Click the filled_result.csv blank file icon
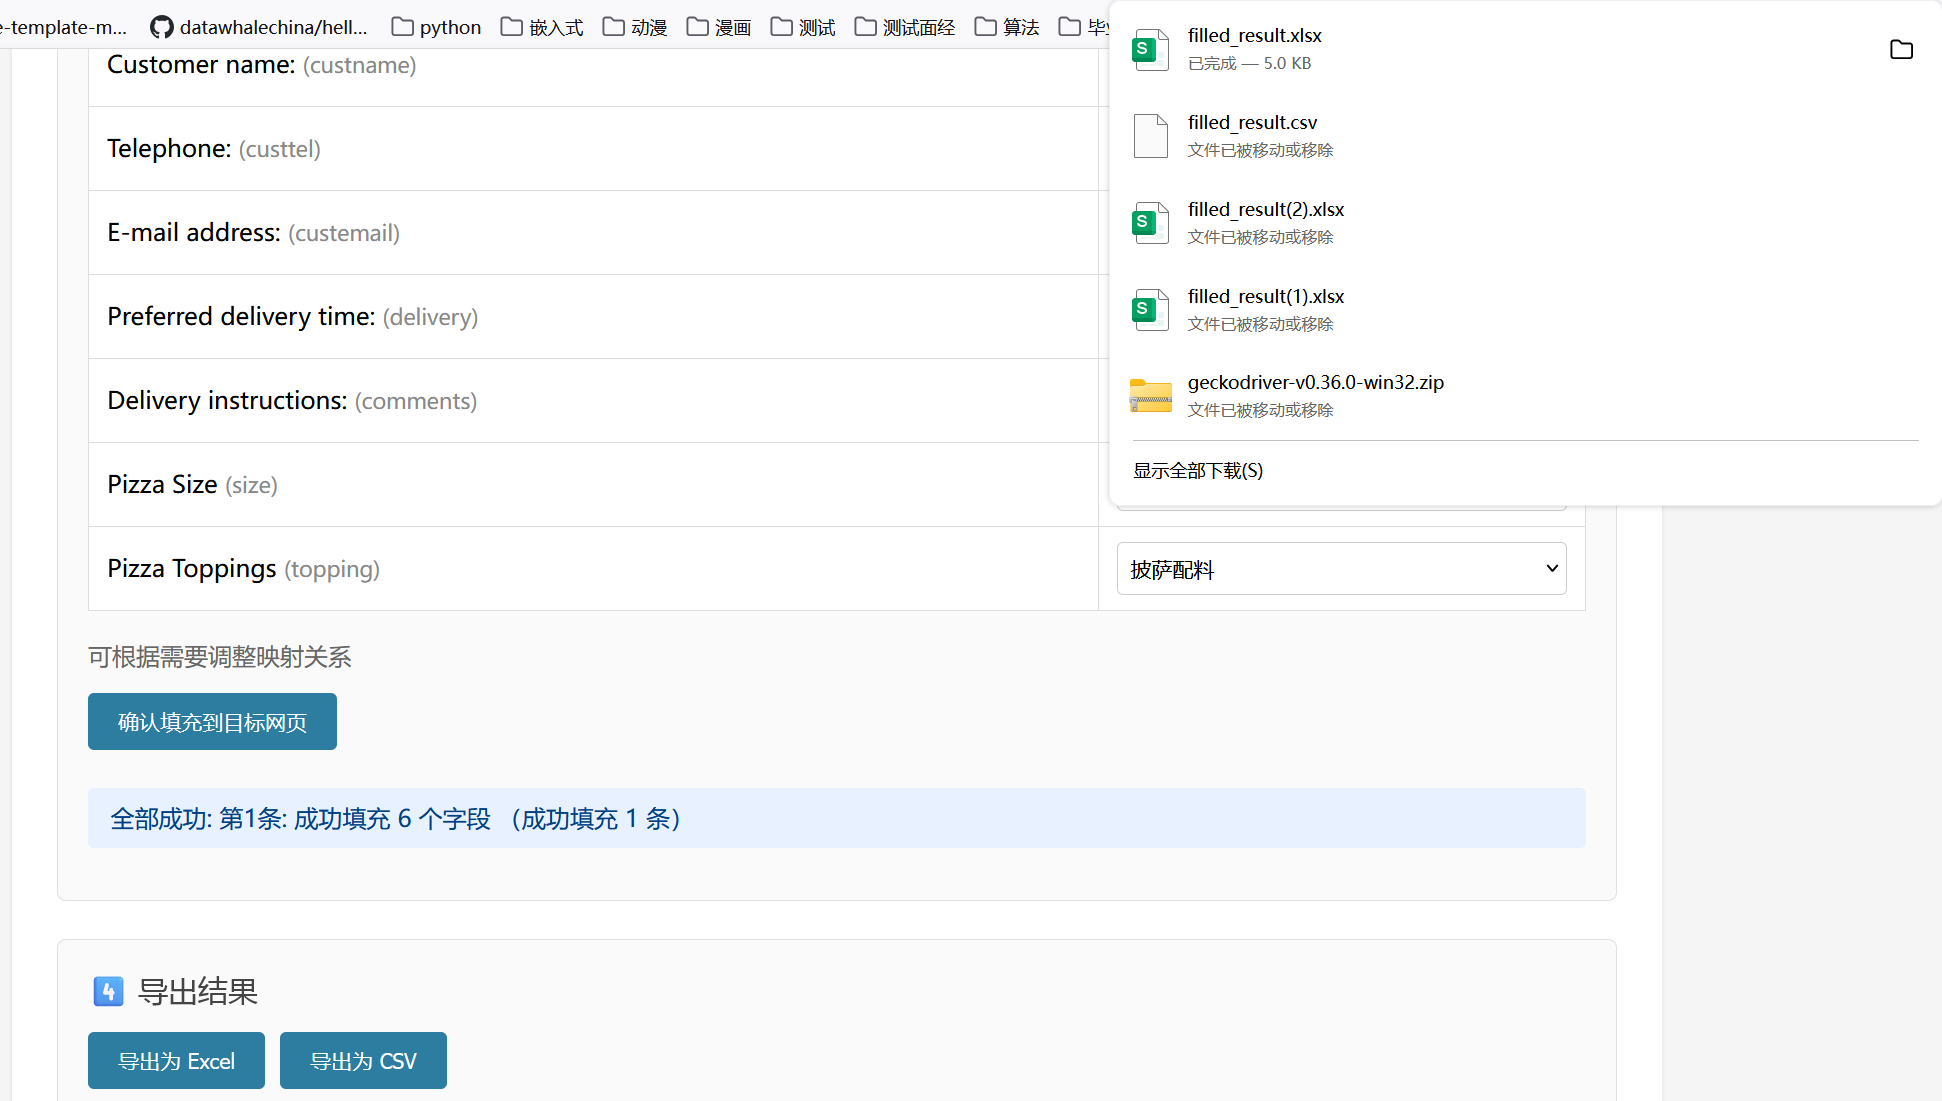1942x1101 pixels. click(1150, 136)
